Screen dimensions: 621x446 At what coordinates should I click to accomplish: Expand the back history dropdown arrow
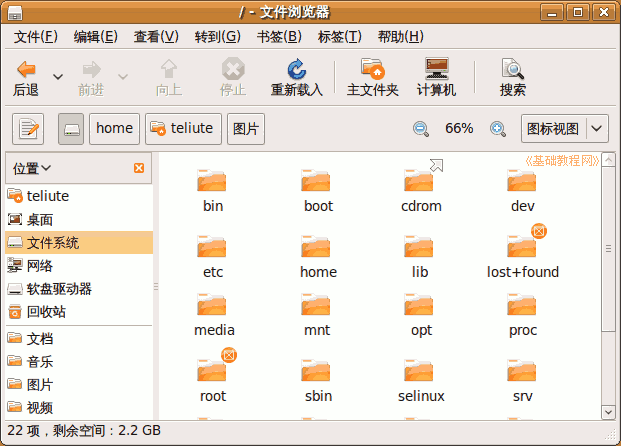coord(58,77)
